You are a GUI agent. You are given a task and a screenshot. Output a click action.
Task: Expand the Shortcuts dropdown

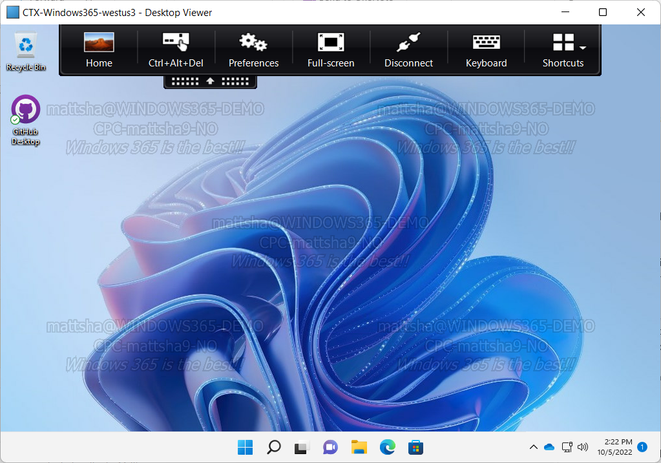564,49
